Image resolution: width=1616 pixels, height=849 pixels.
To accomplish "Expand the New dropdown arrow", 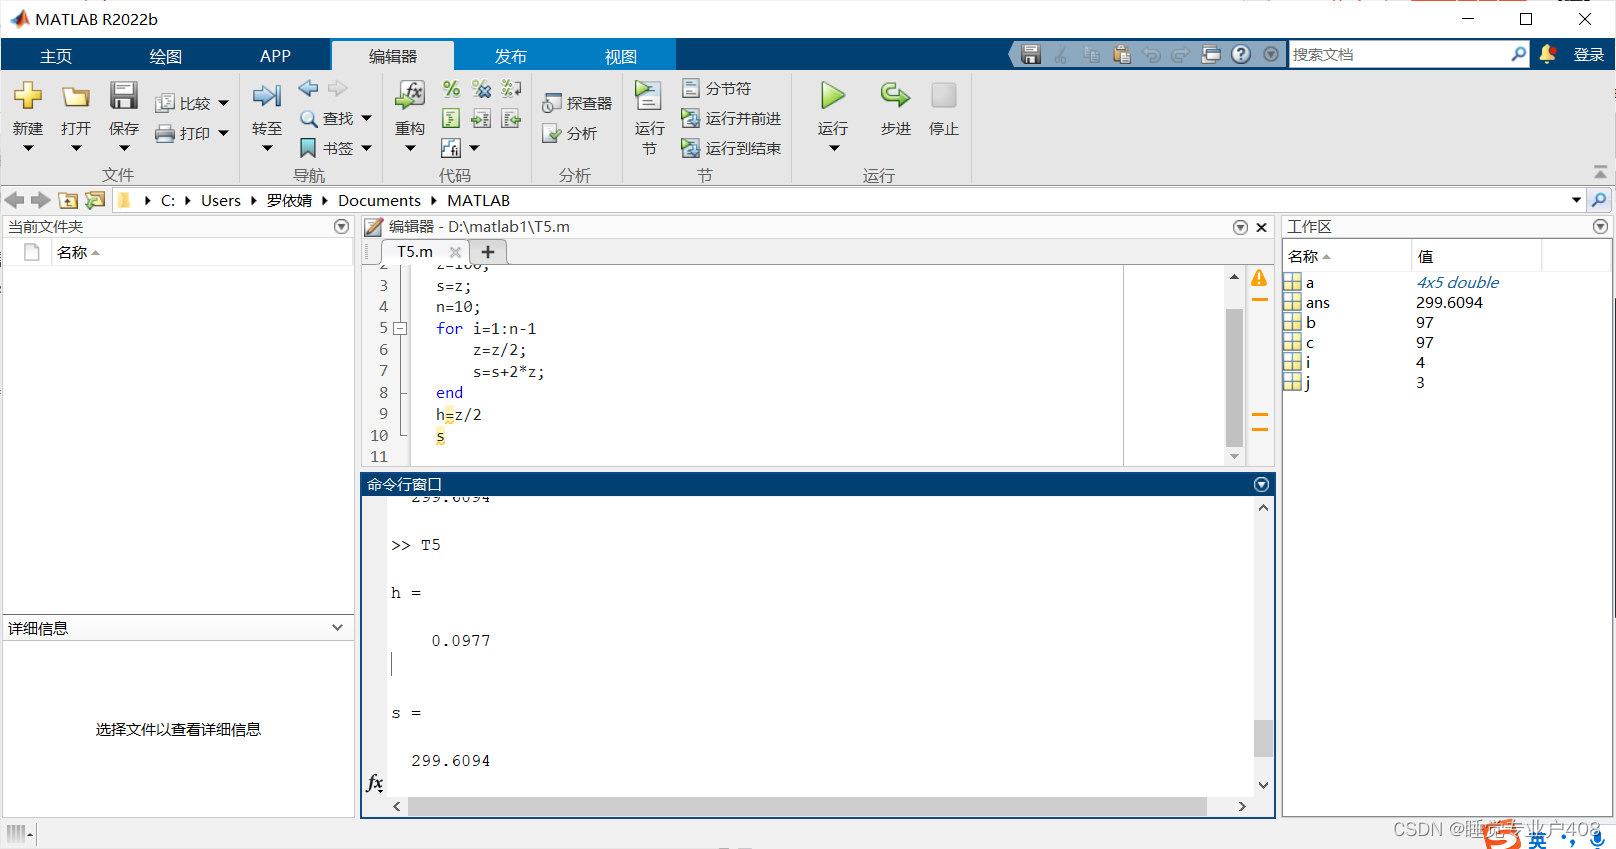I will point(28,148).
